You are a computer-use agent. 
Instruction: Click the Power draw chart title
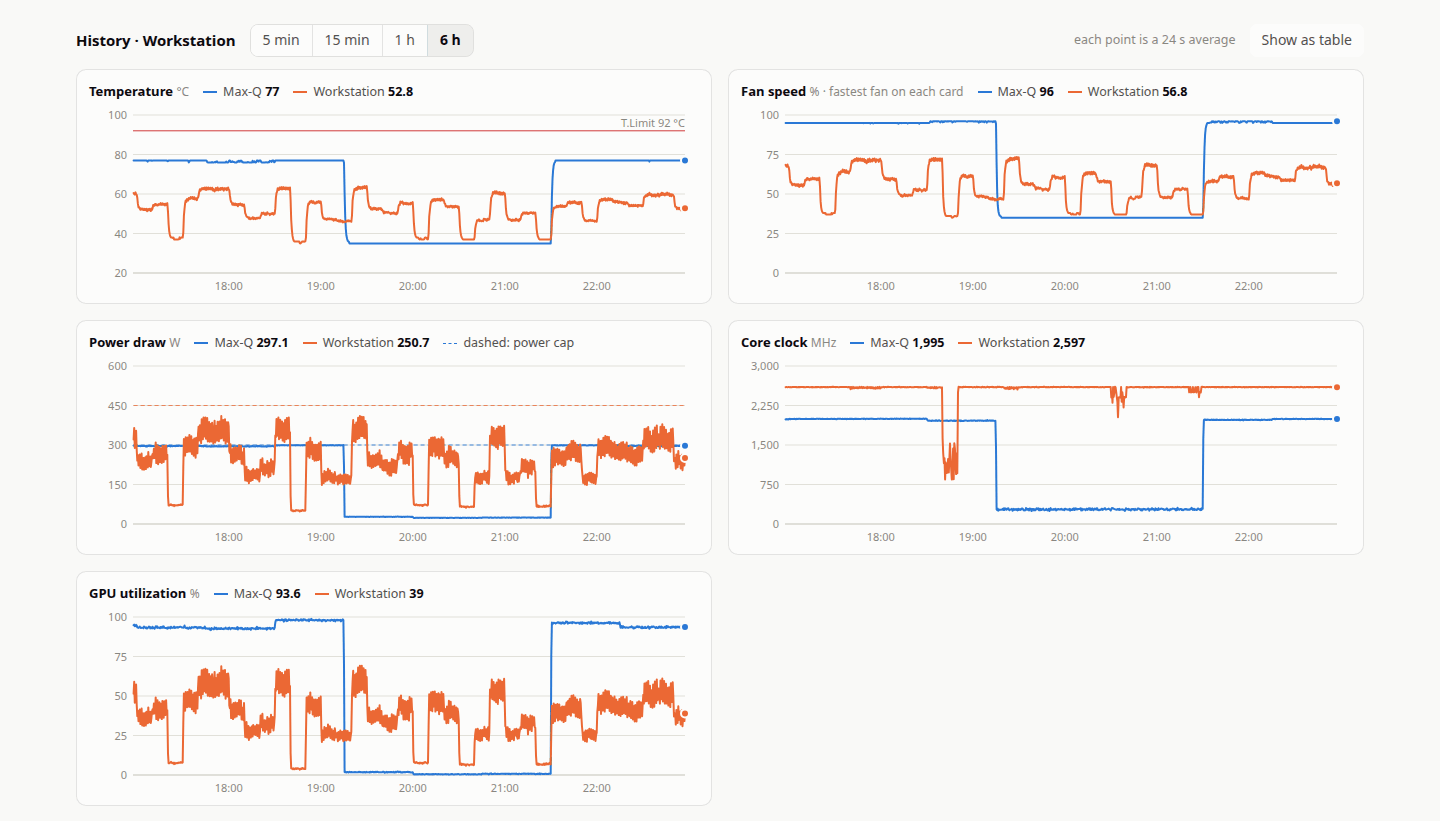point(127,342)
